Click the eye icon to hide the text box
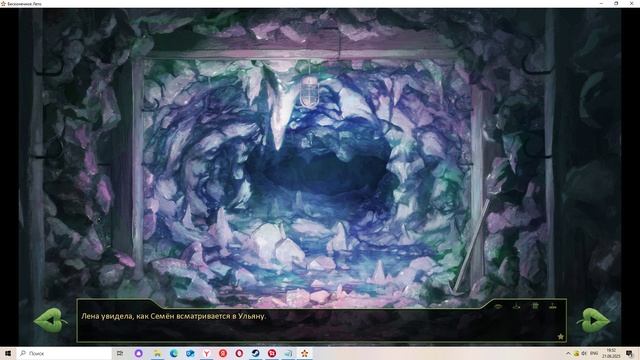The width and height of the screenshot is (640, 360). [x=498, y=306]
